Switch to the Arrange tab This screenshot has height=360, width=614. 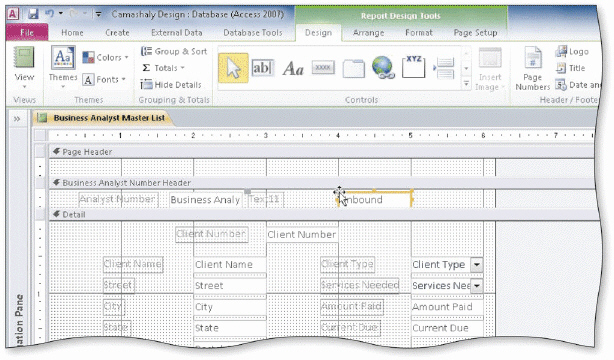368,33
